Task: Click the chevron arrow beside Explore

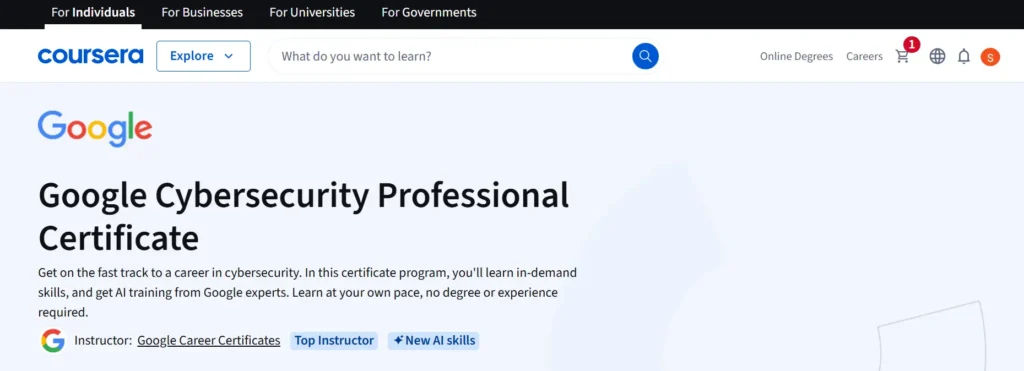Action: point(229,56)
